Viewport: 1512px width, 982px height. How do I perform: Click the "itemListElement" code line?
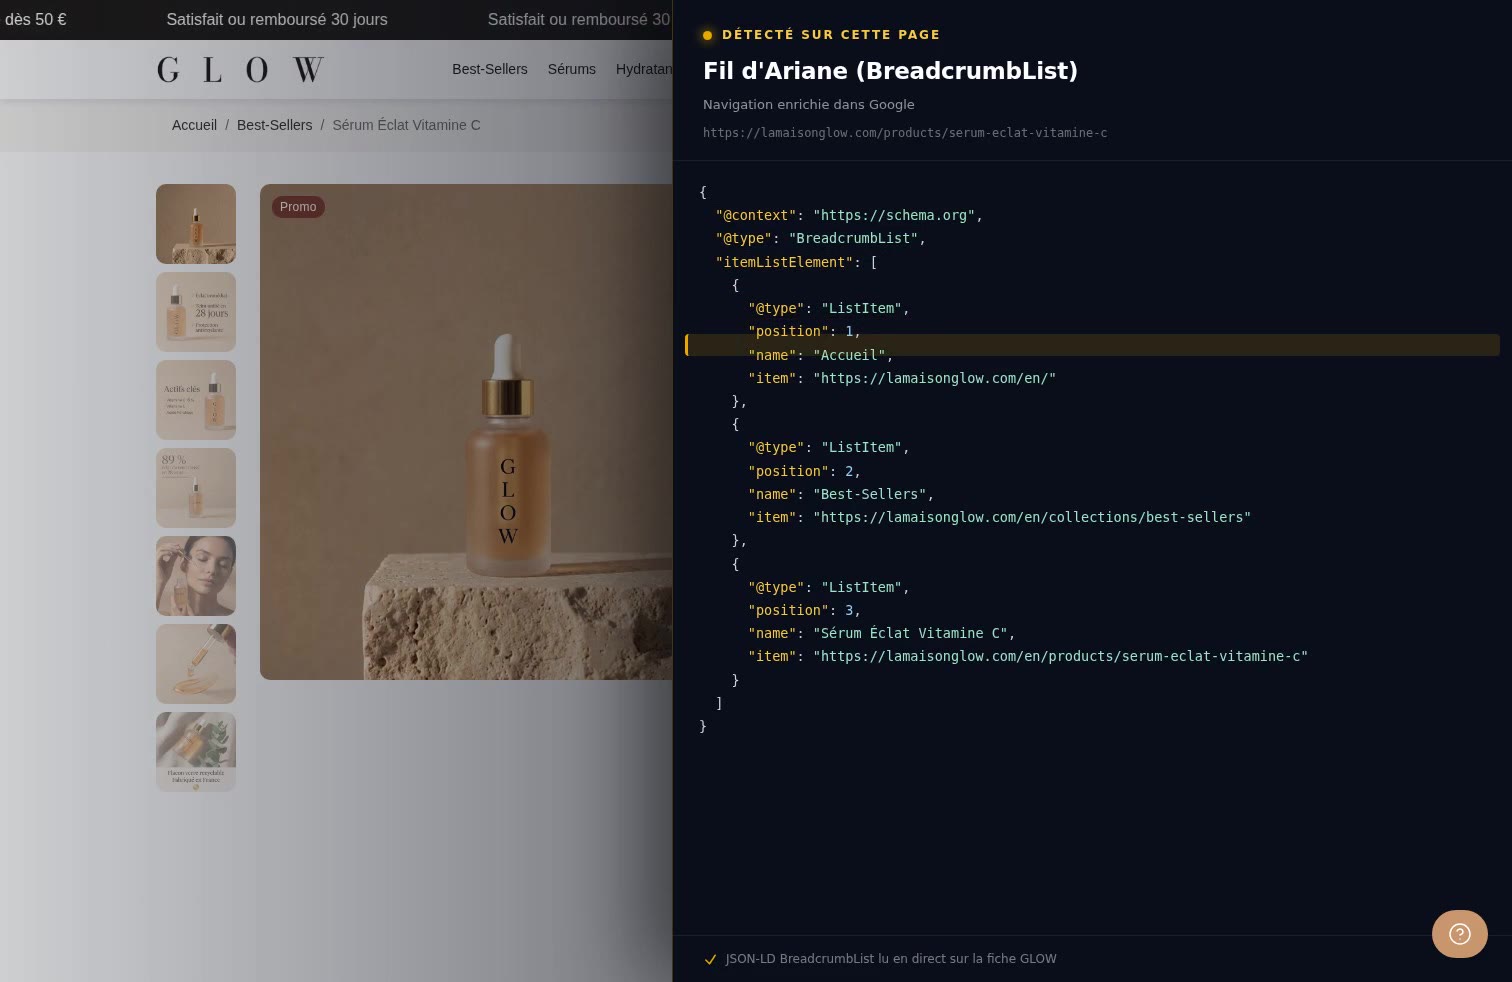pyautogui.click(x=796, y=262)
